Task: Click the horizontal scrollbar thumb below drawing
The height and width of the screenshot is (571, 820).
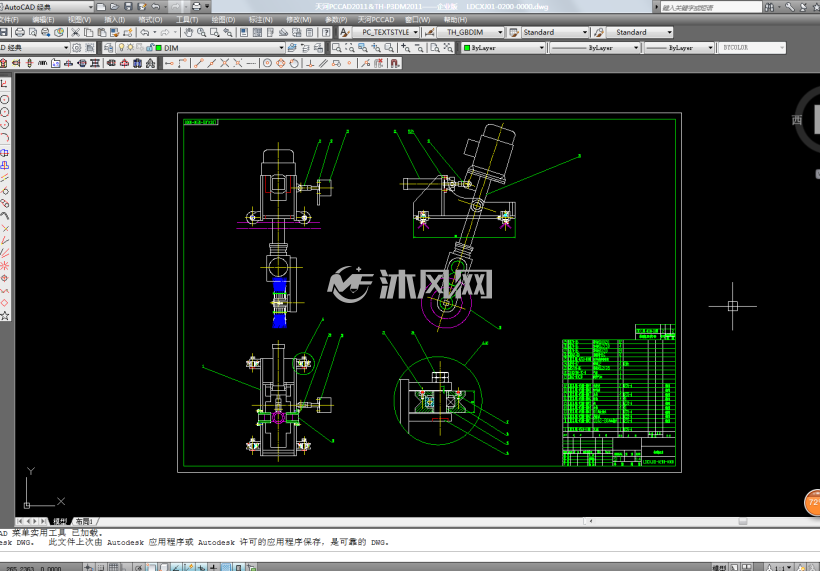Action: pyautogui.click(x=742, y=521)
